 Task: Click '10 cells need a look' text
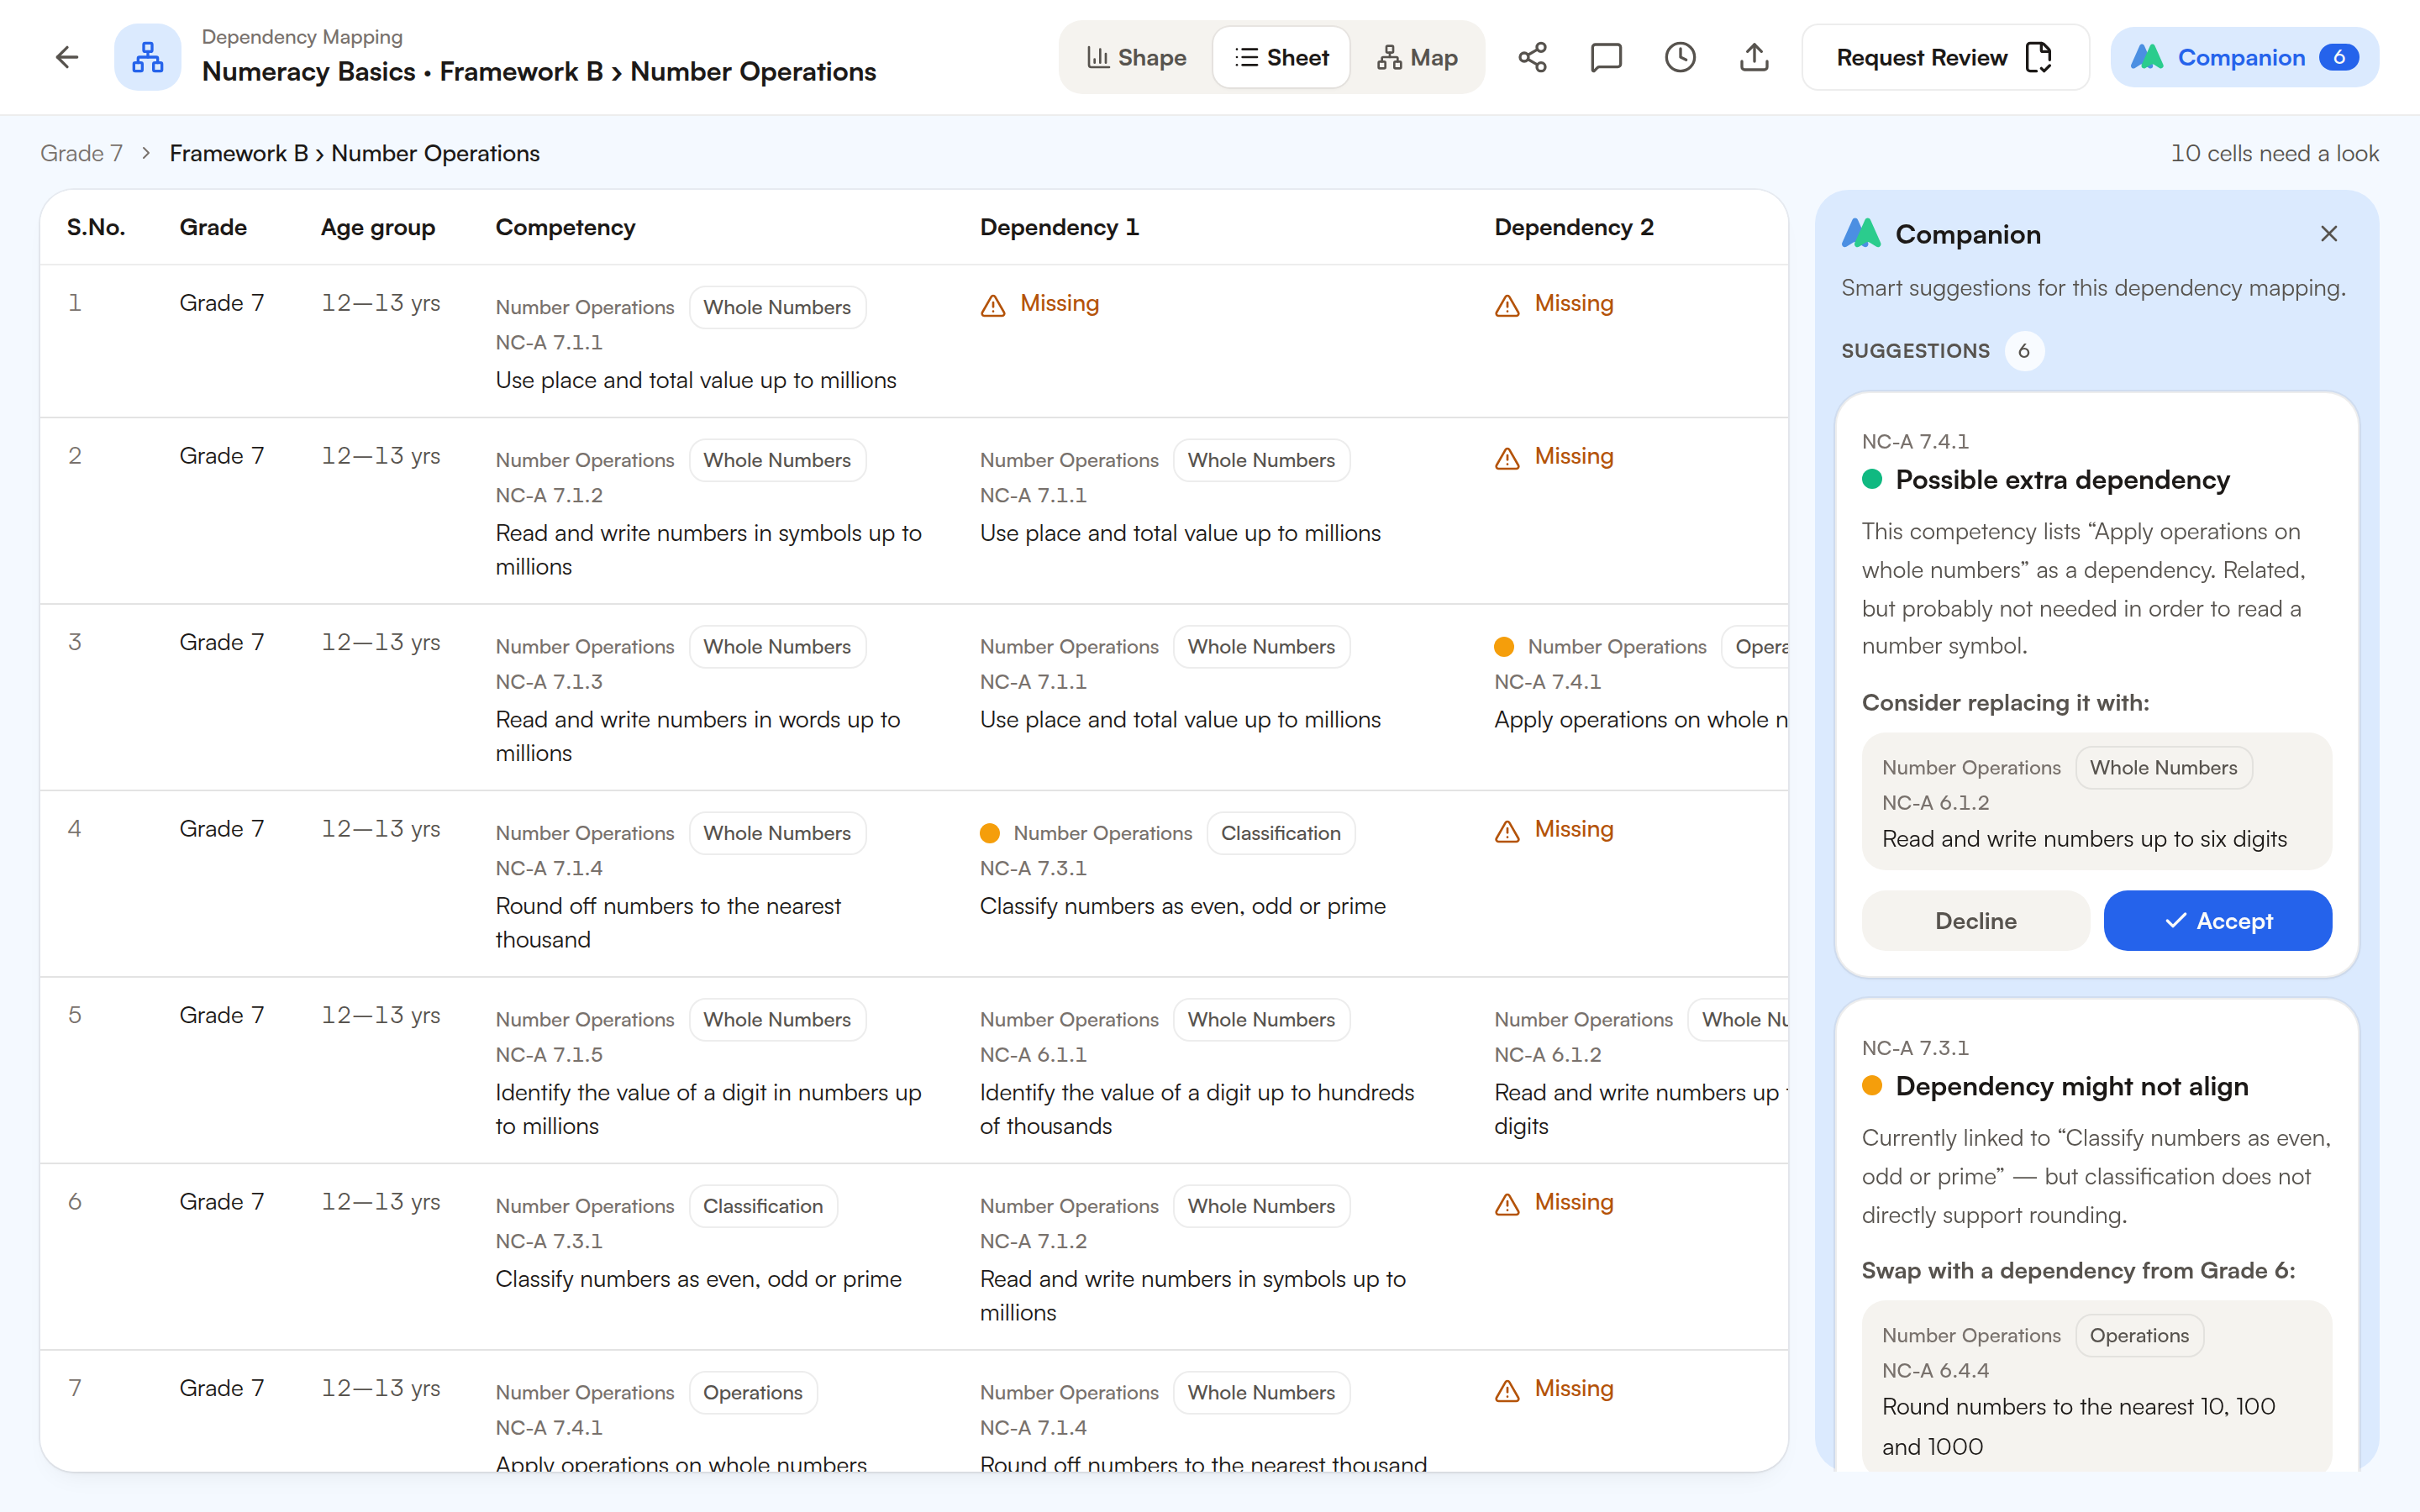click(2274, 153)
